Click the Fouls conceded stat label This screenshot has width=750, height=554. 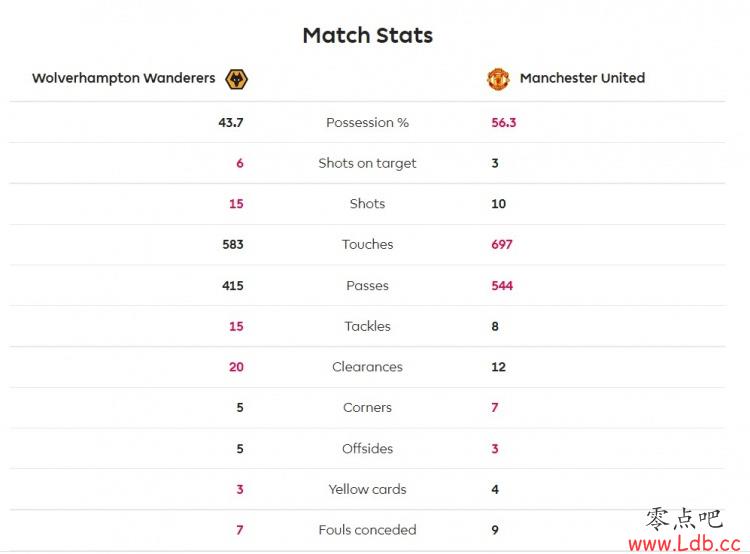pyautogui.click(x=367, y=530)
